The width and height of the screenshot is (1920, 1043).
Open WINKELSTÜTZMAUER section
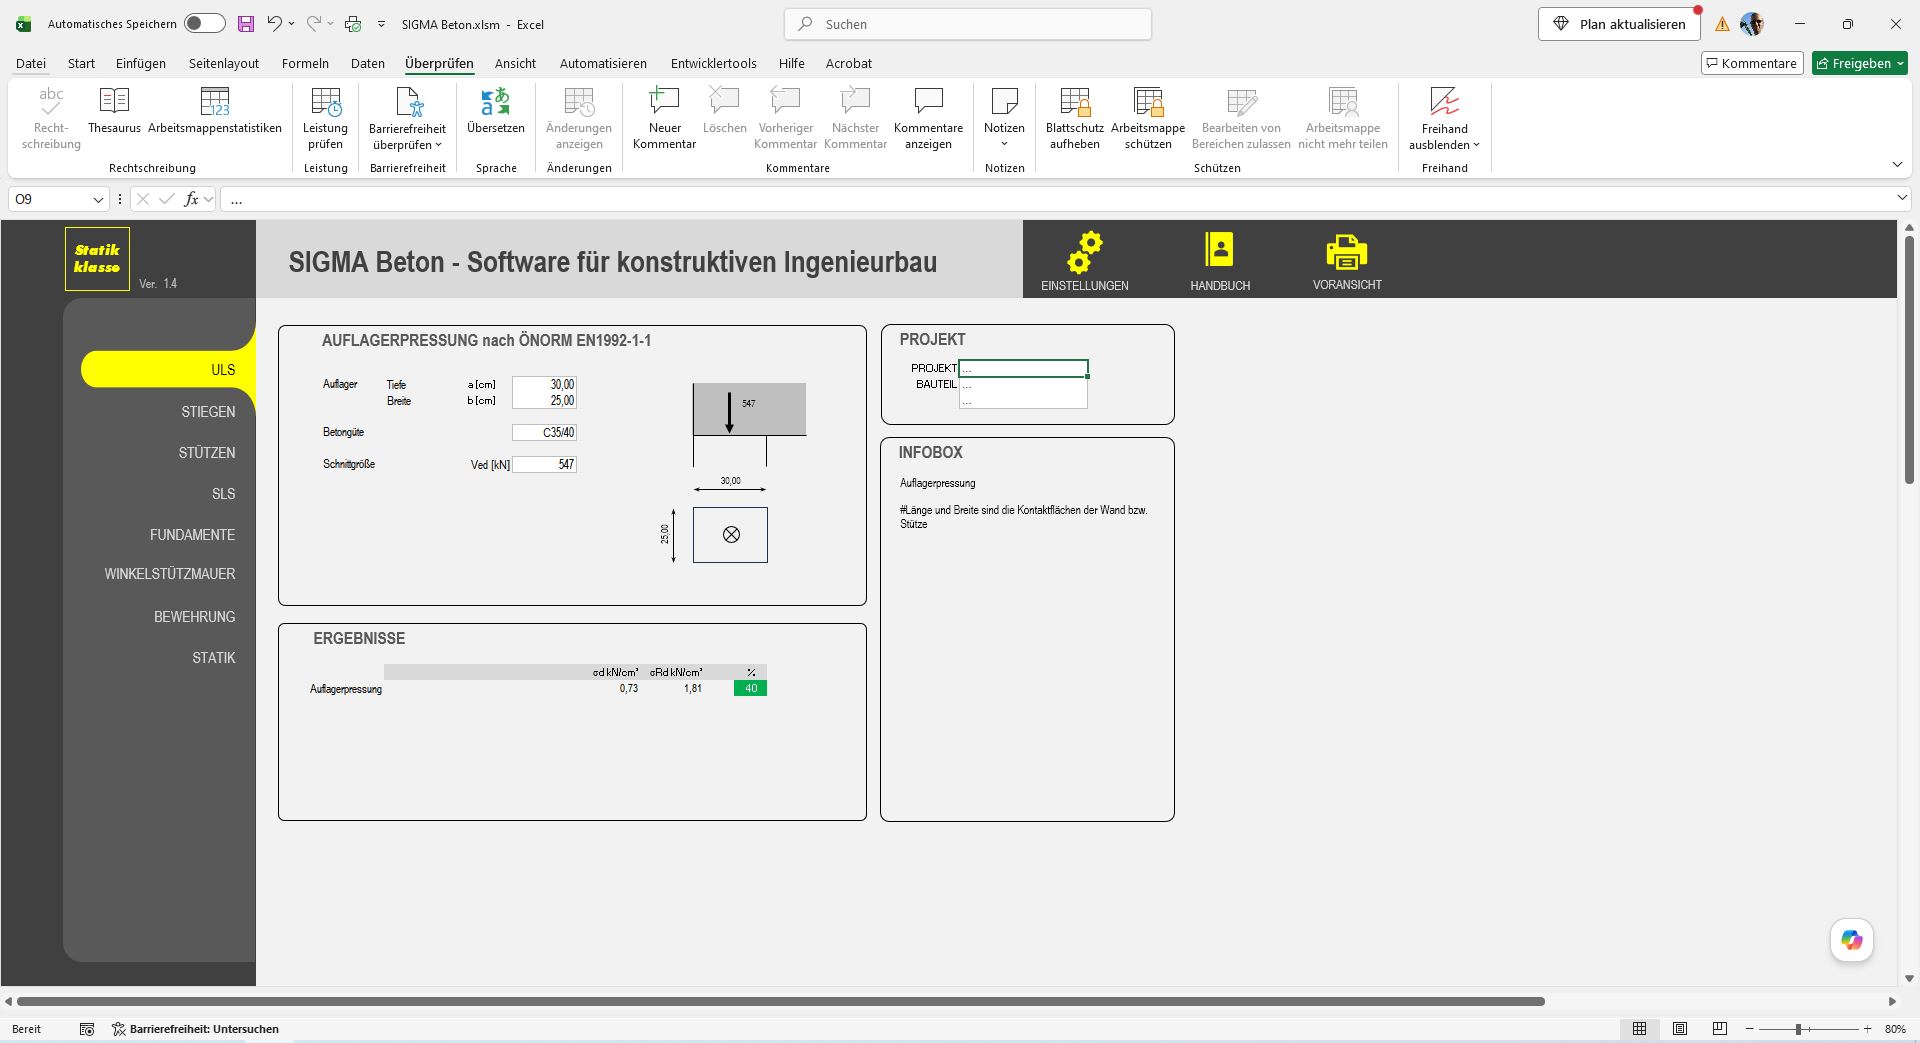pyautogui.click(x=170, y=574)
